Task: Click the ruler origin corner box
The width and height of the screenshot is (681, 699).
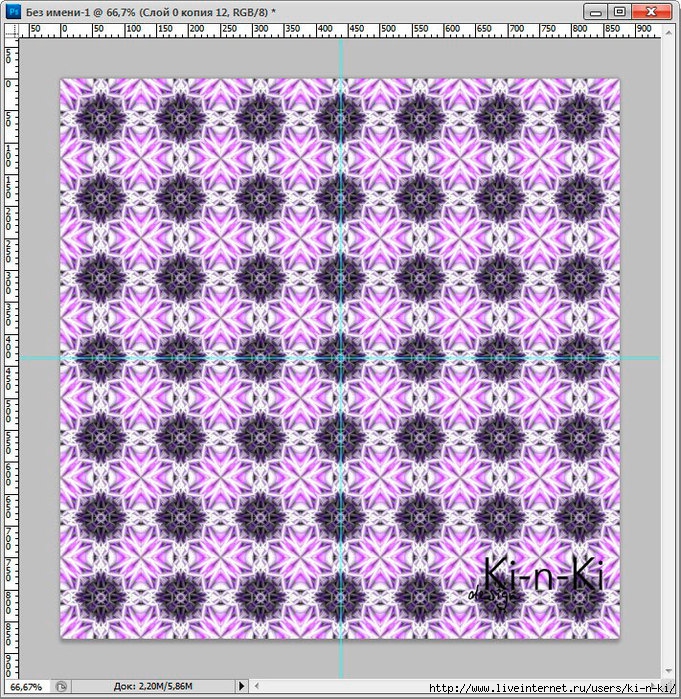Action: (x=12, y=30)
